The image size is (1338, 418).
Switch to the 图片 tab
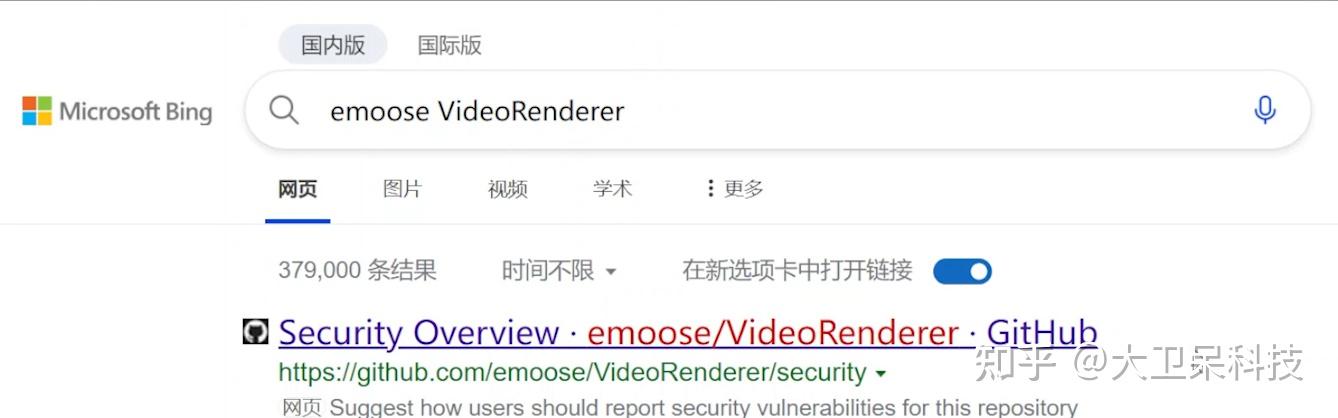coord(402,188)
